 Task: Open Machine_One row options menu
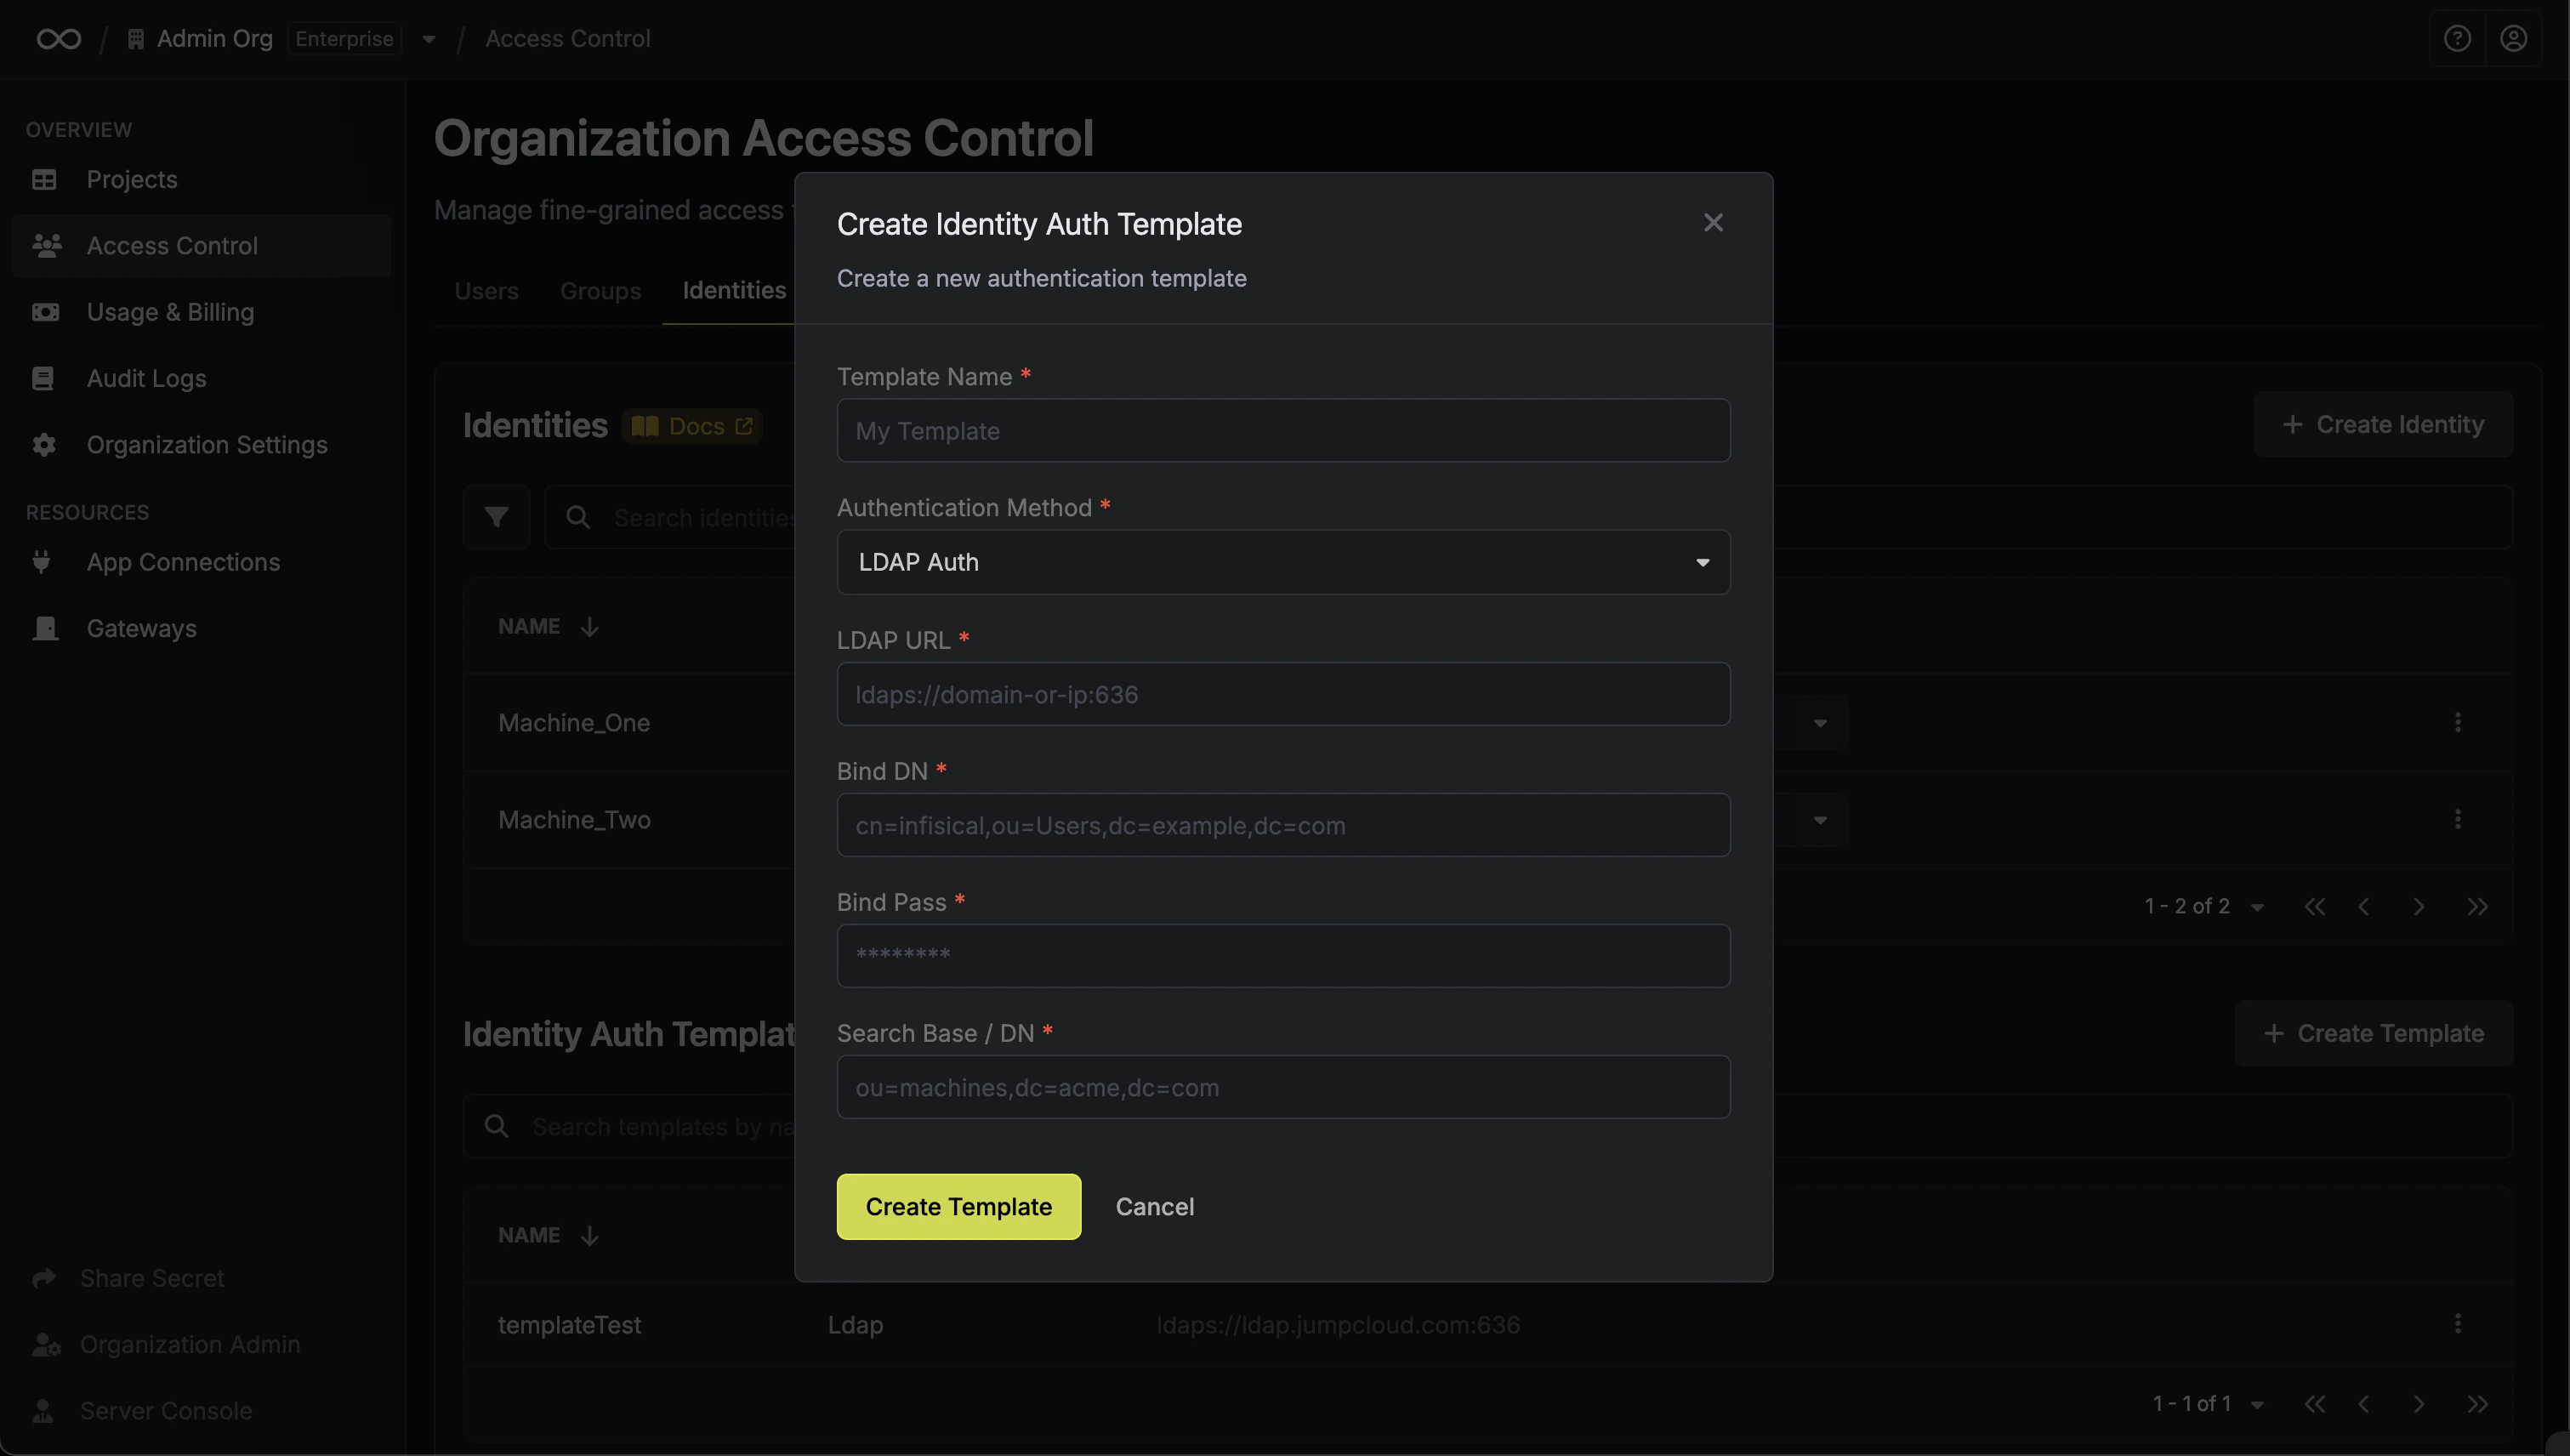(x=2458, y=722)
